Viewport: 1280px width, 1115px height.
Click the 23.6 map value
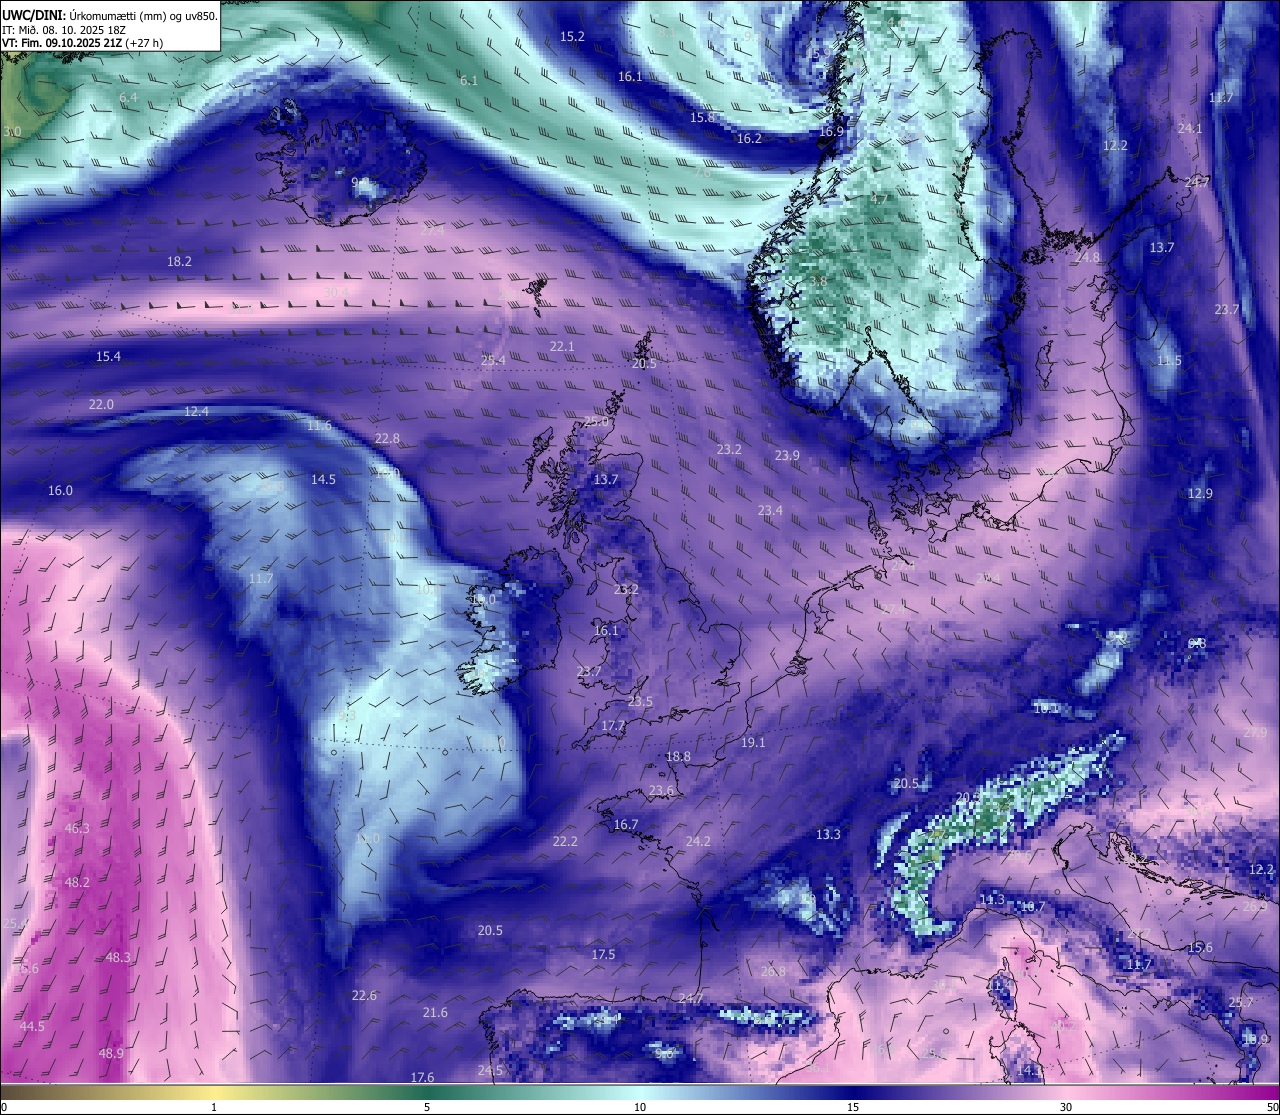pos(661,790)
